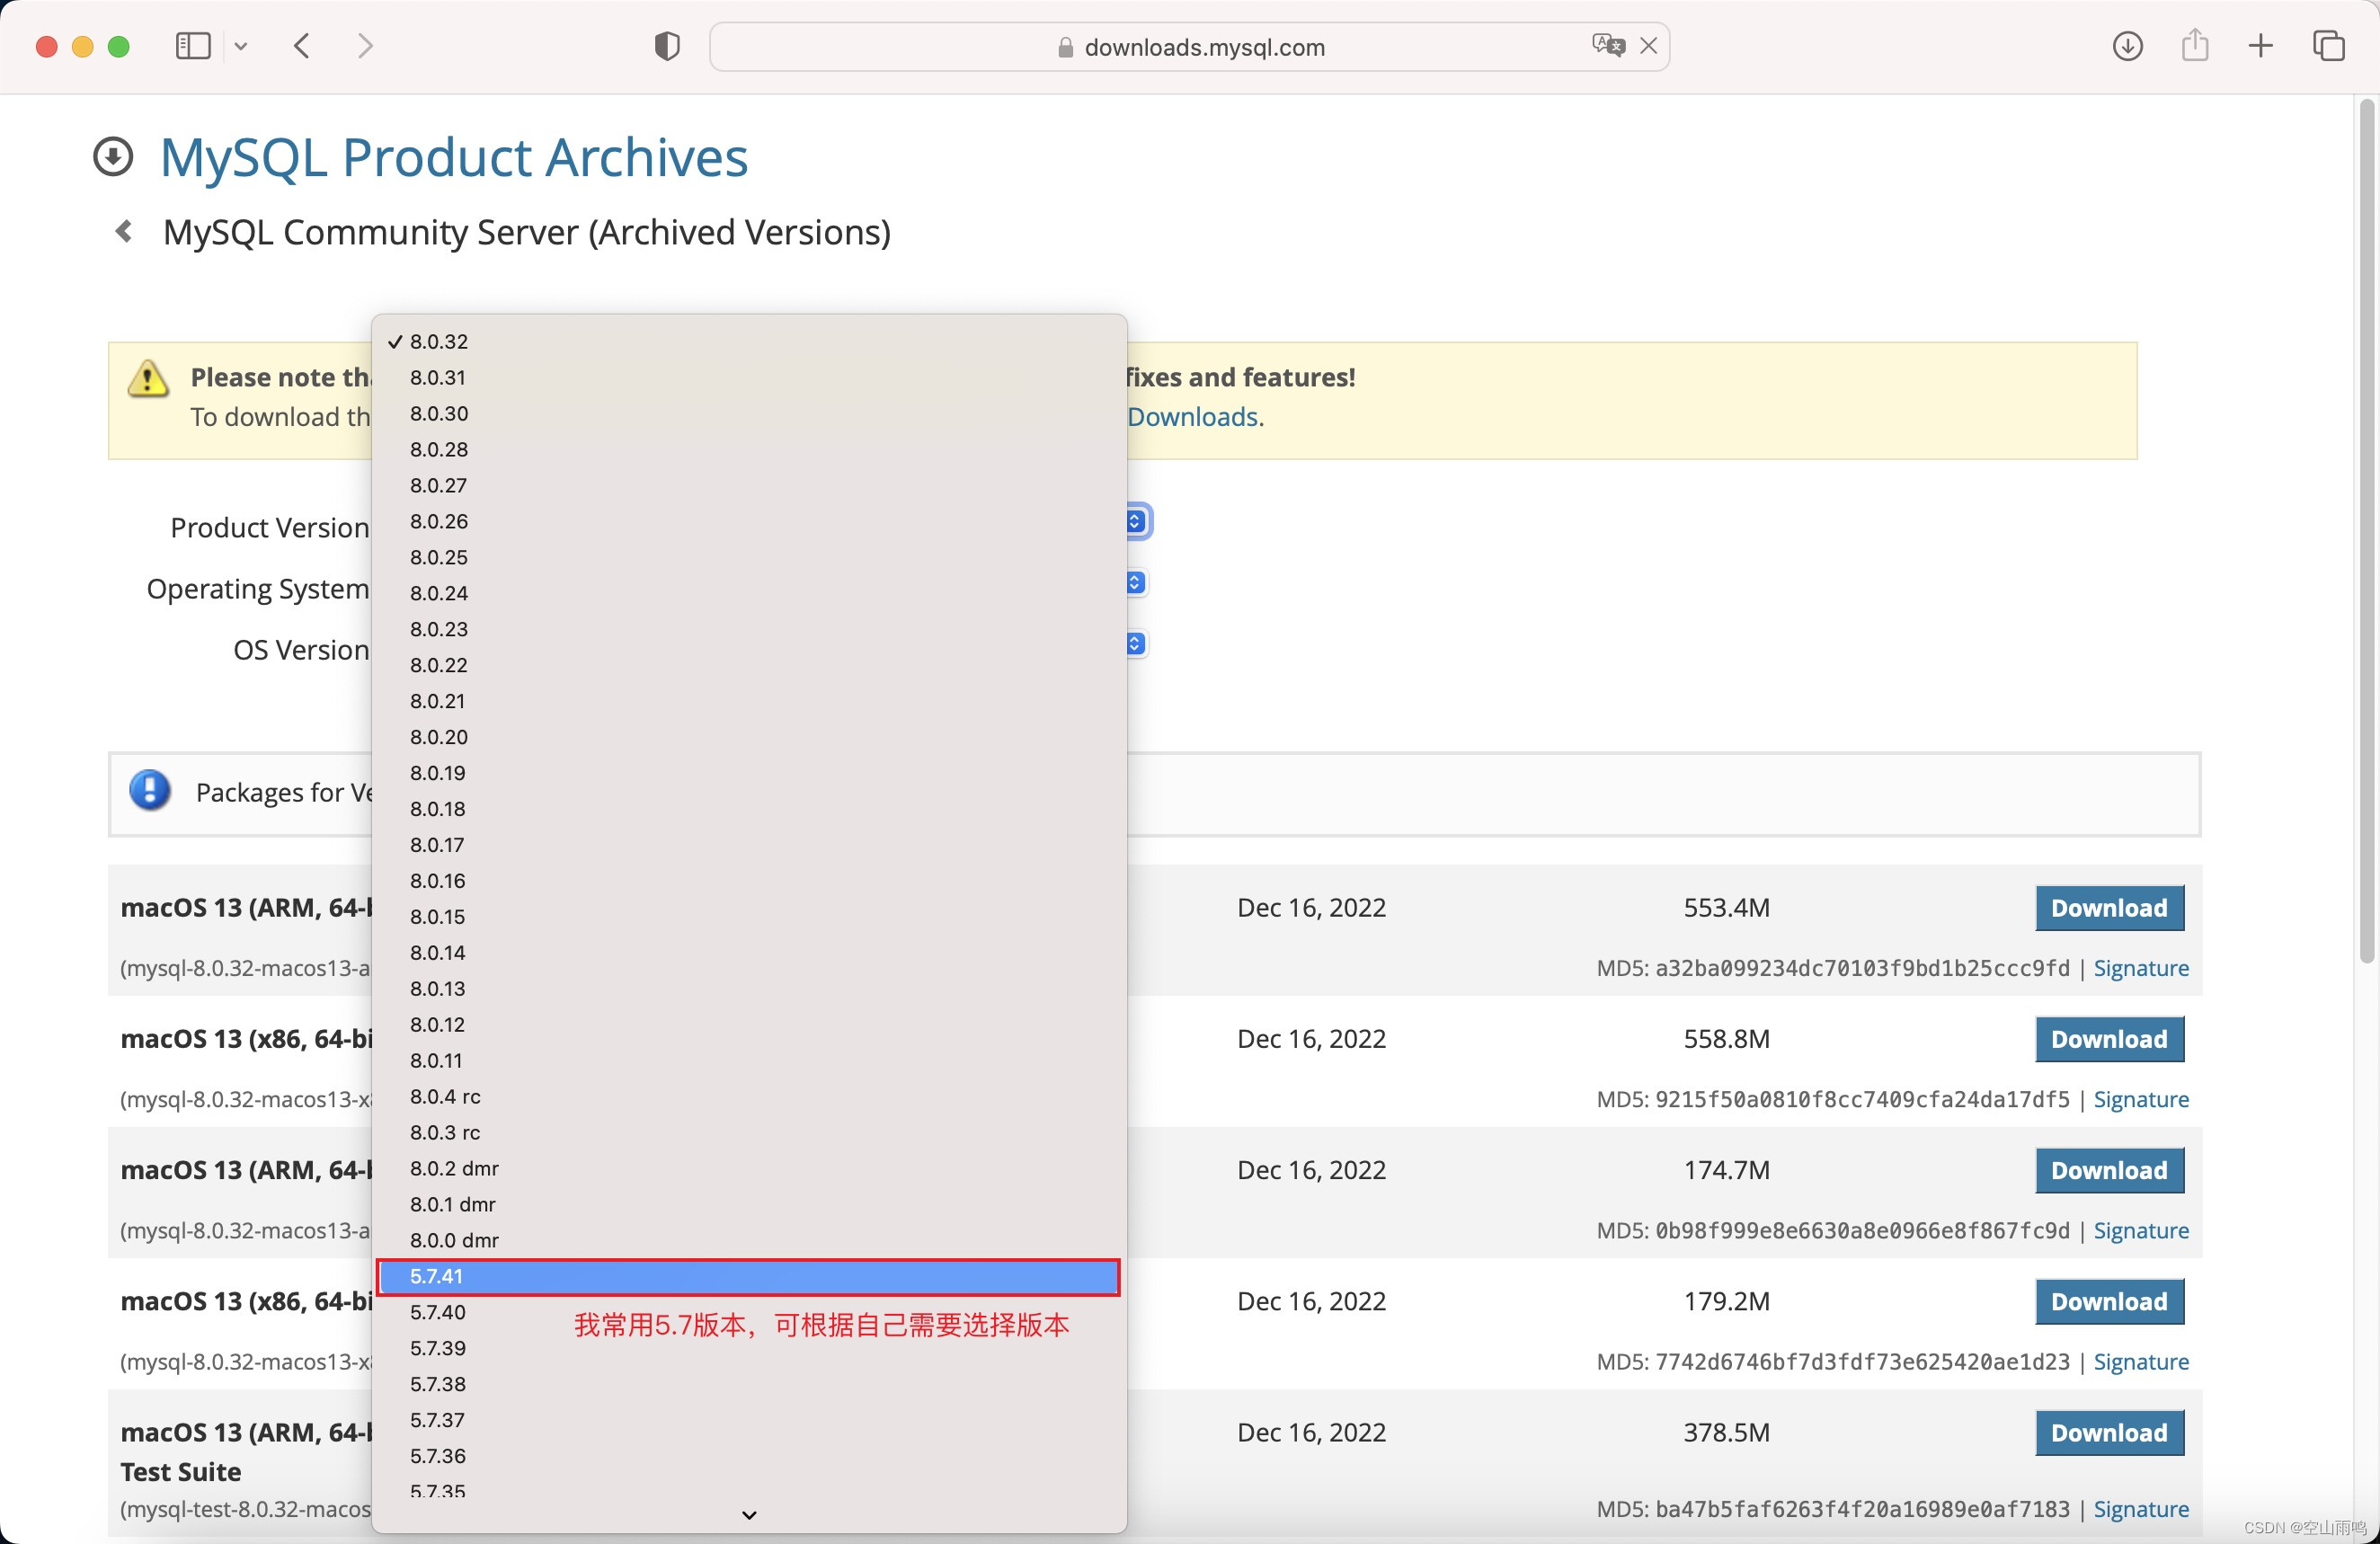This screenshot has height=1544, width=2380.
Task: Select version 8.0.32 in the list
Action: [x=749, y=342]
